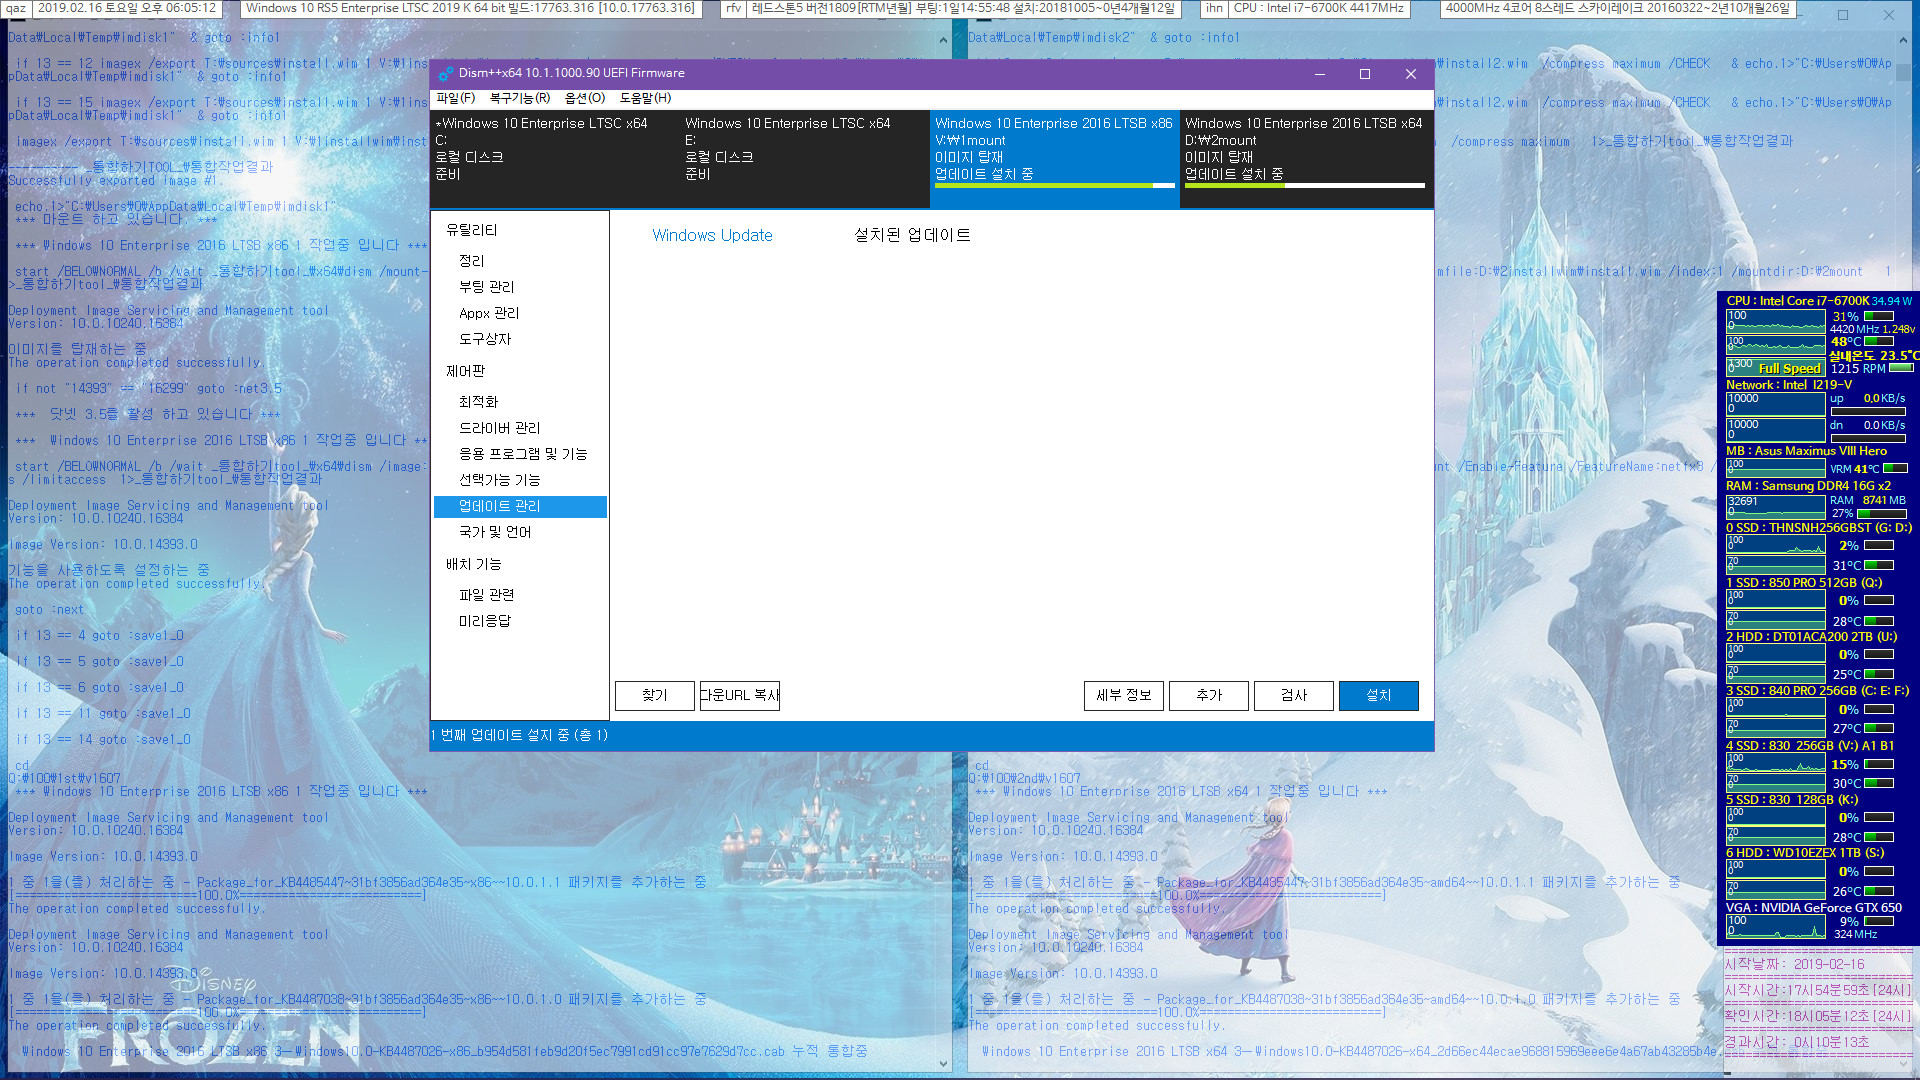The width and height of the screenshot is (1920, 1080).
Task: Click 5 SSD 830 128GB drive header
Action: click(x=1792, y=800)
